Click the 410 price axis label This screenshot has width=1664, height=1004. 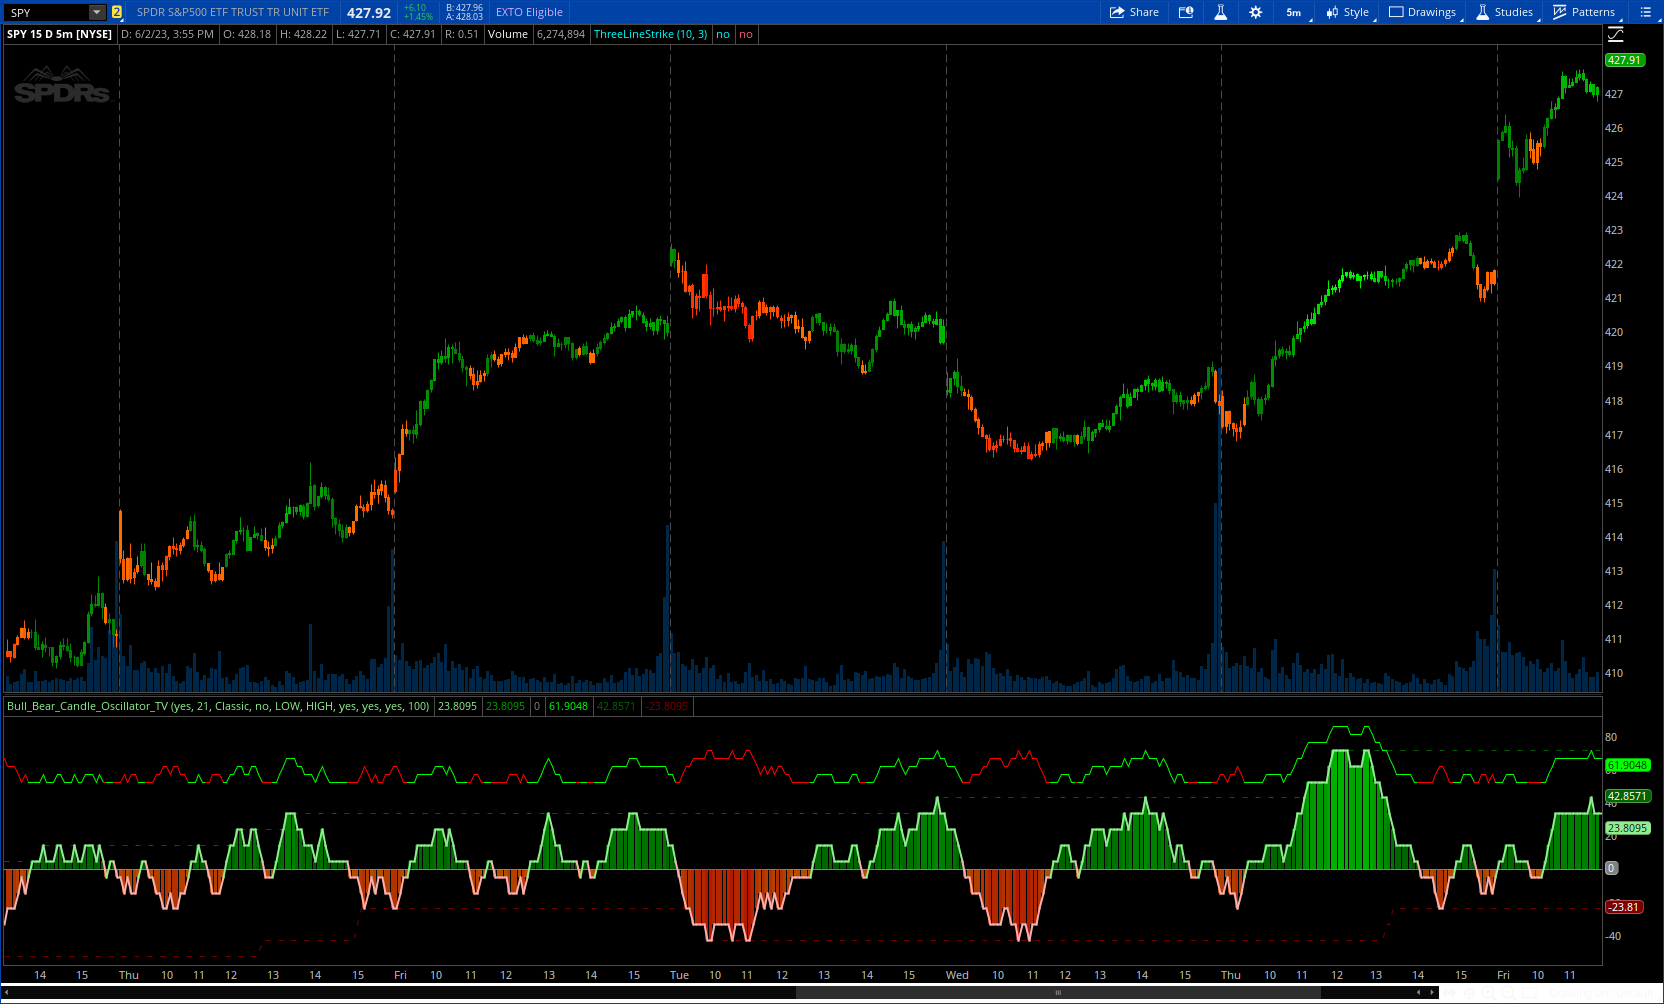click(1614, 673)
